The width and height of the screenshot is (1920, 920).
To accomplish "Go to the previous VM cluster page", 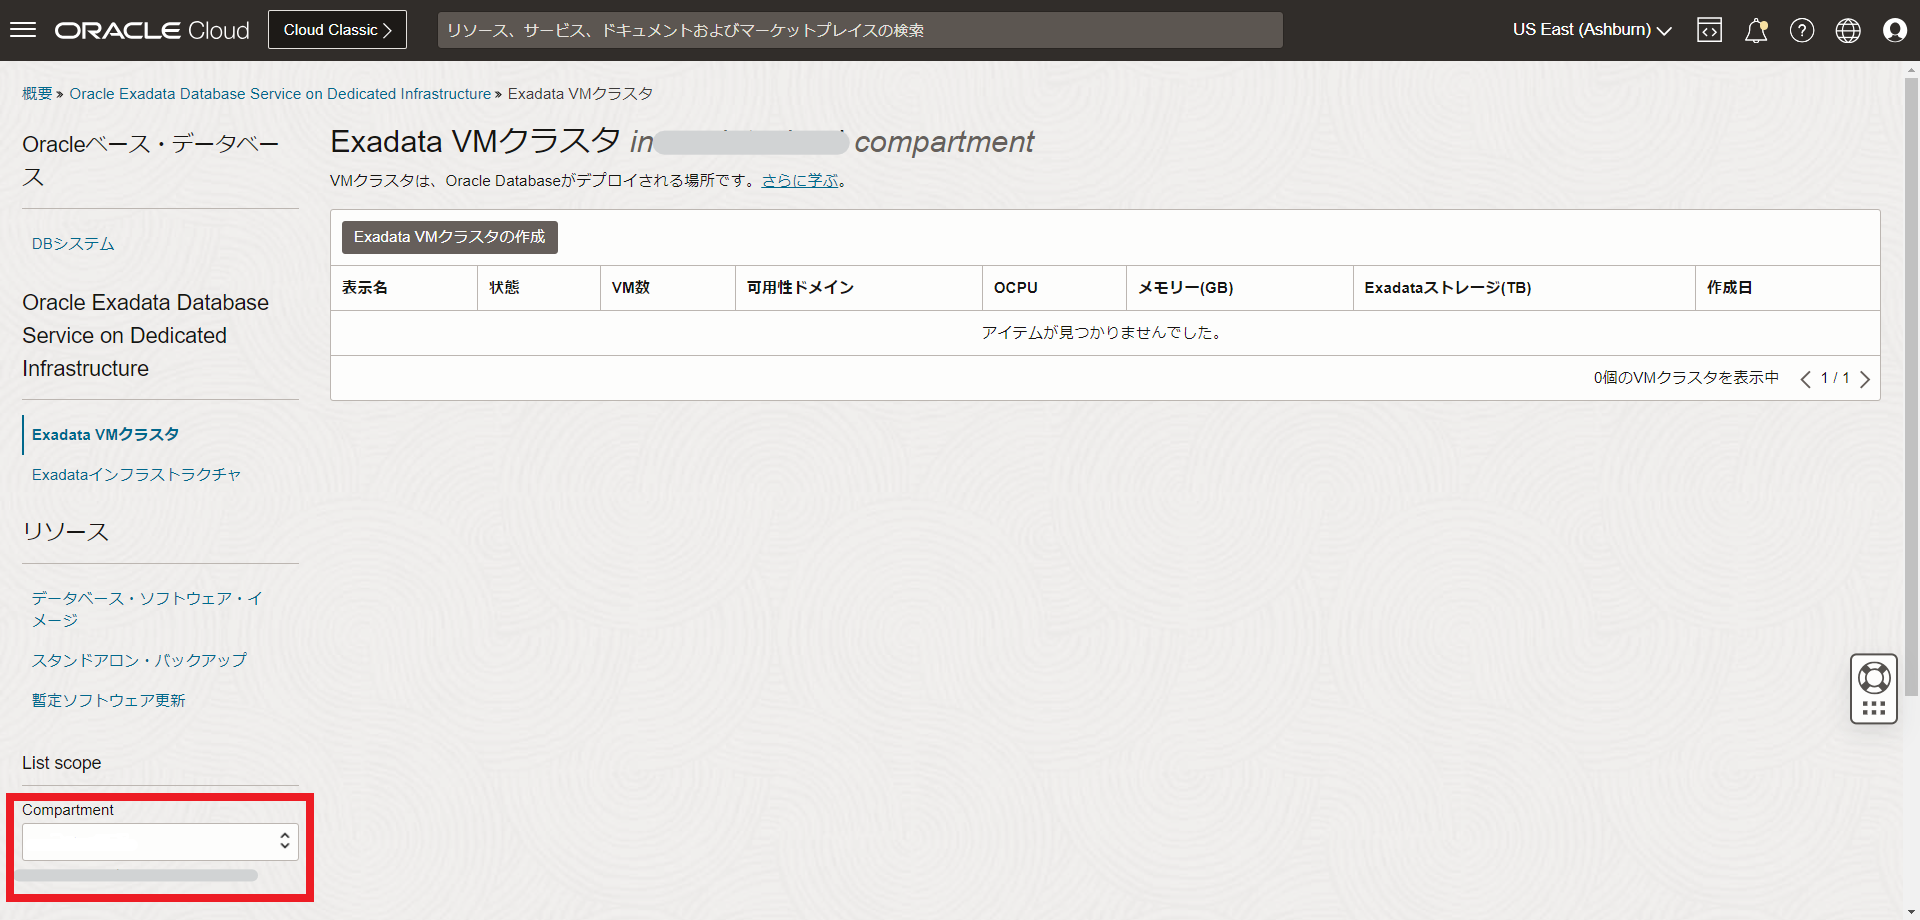I will pyautogui.click(x=1805, y=379).
